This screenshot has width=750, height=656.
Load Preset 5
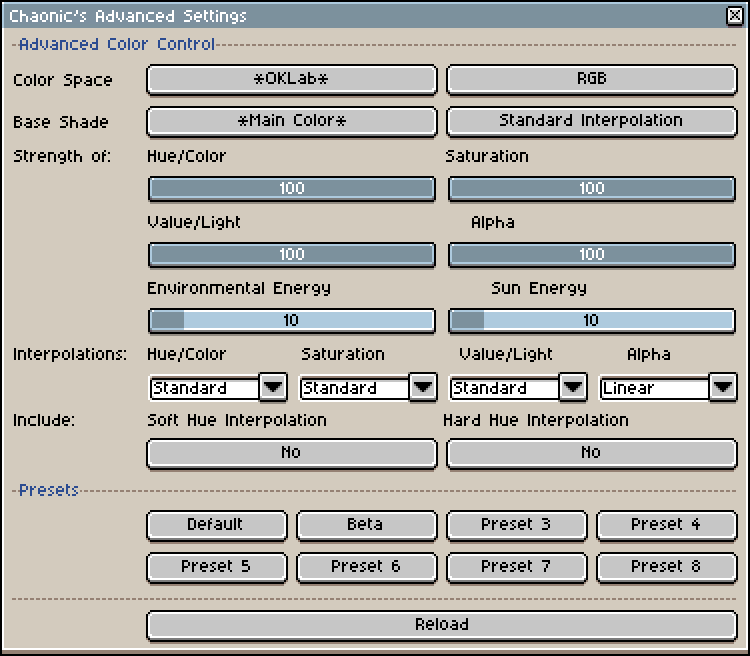coord(217,567)
